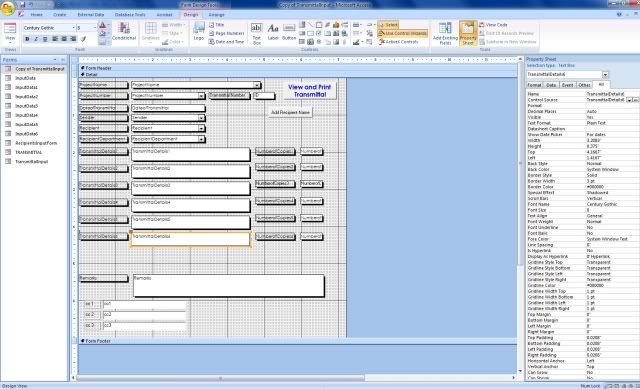Click the Save icon in Quick Access toolbar
The width and height of the screenshot is (640, 389).
(x=22, y=4)
